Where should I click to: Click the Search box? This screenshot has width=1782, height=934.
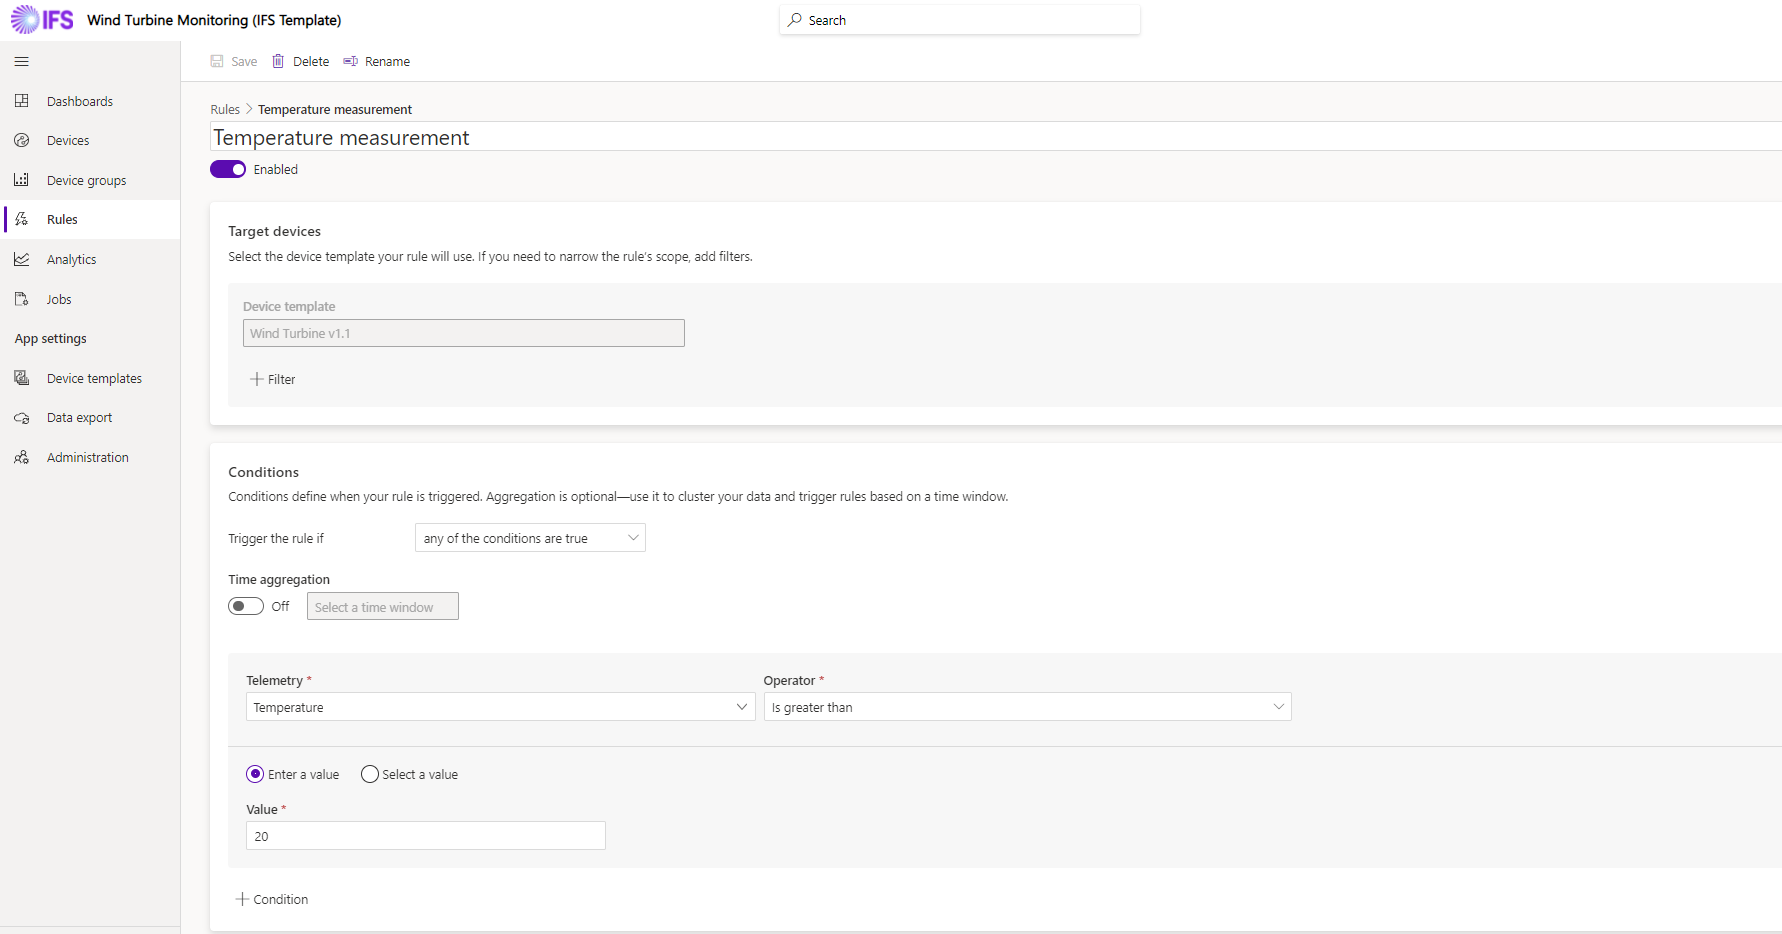pos(960,20)
